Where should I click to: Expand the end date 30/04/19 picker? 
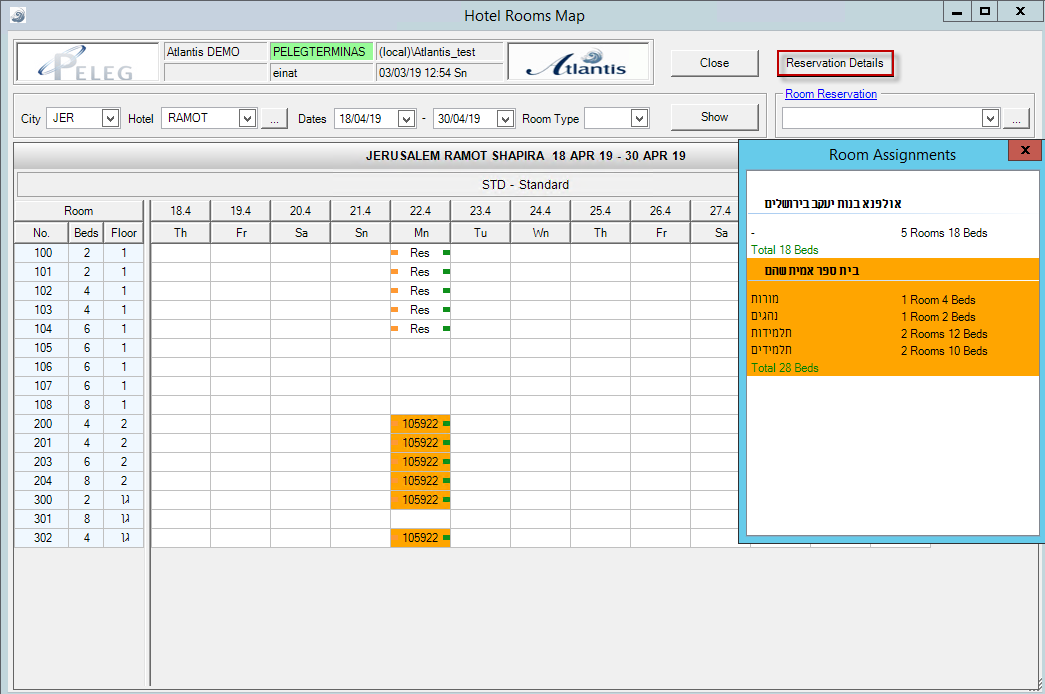point(504,118)
